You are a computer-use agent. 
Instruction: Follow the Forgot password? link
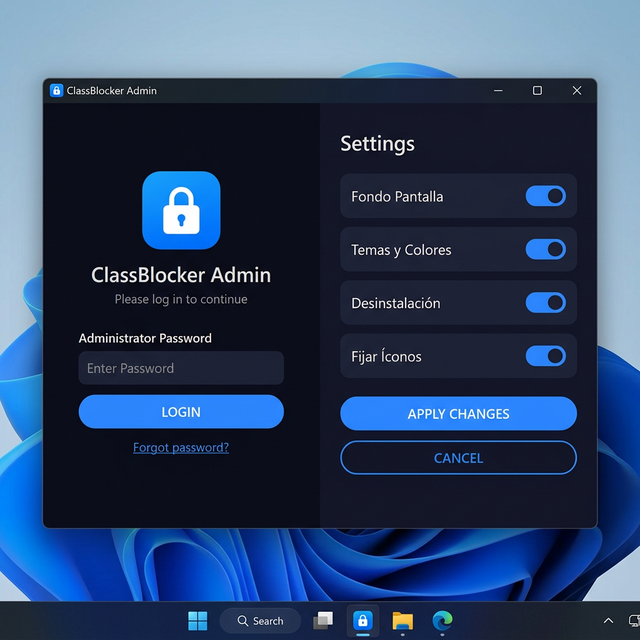pyautogui.click(x=181, y=448)
